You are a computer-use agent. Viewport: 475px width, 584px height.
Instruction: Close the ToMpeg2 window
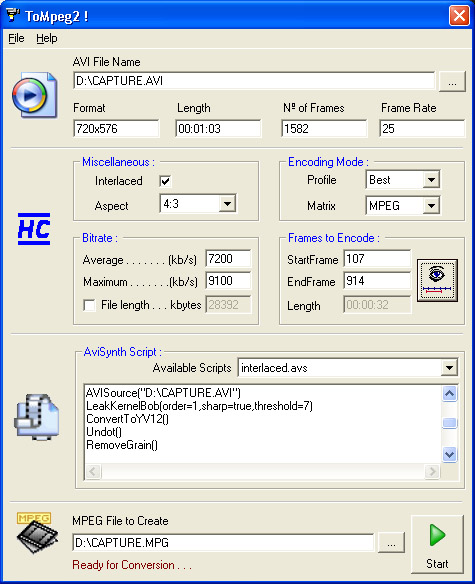click(x=459, y=16)
